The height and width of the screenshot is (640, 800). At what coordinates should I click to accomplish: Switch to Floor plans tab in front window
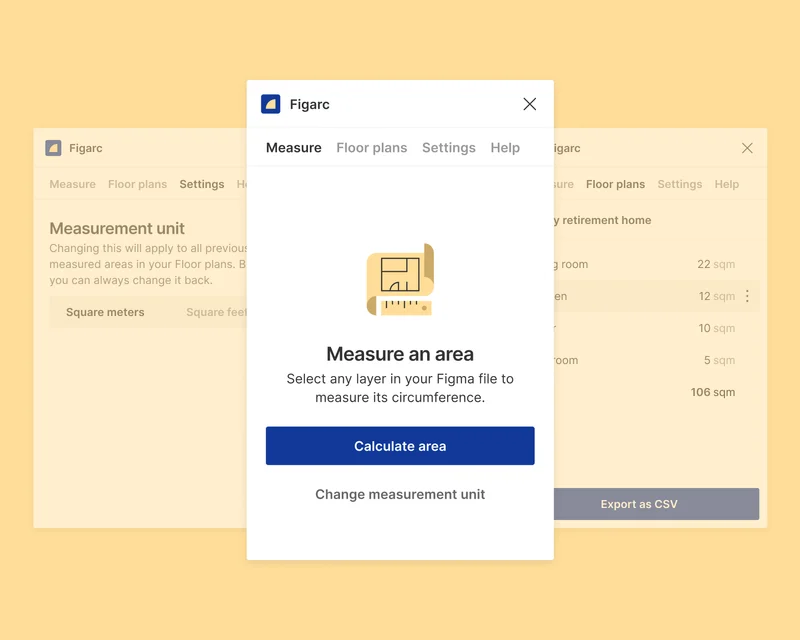[x=371, y=147]
